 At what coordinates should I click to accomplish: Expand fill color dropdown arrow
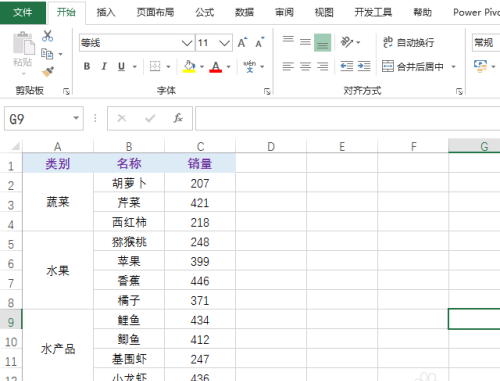(x=202, y=67)
